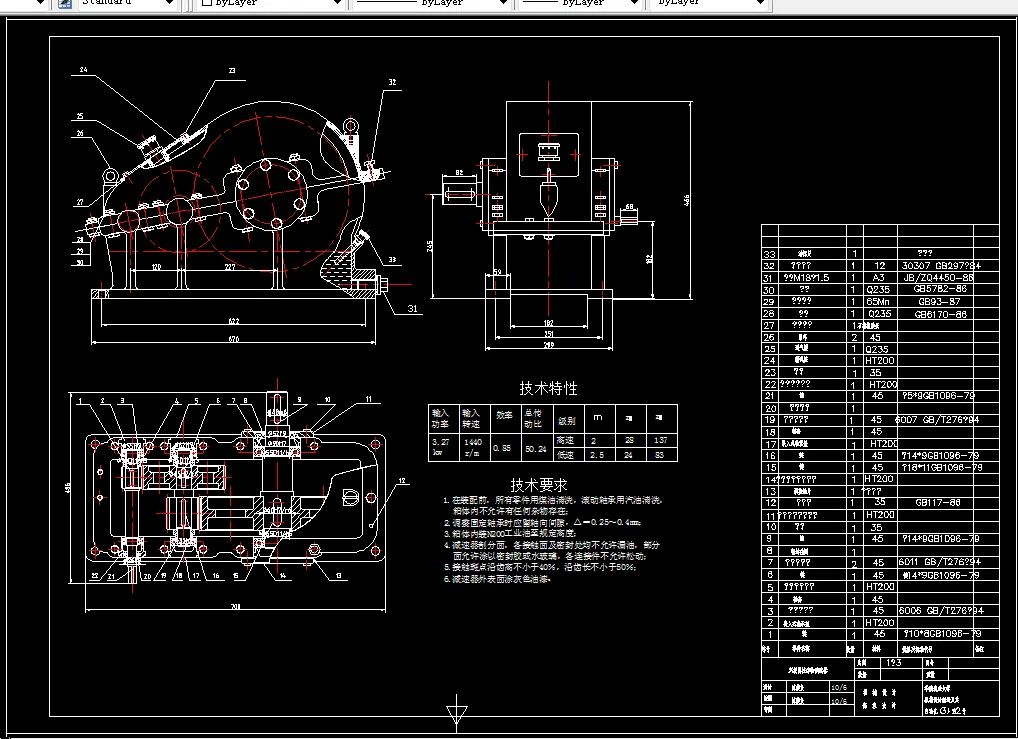
Task: Click the GB5782-86 standard cell
Action: (x=939, y=289)
